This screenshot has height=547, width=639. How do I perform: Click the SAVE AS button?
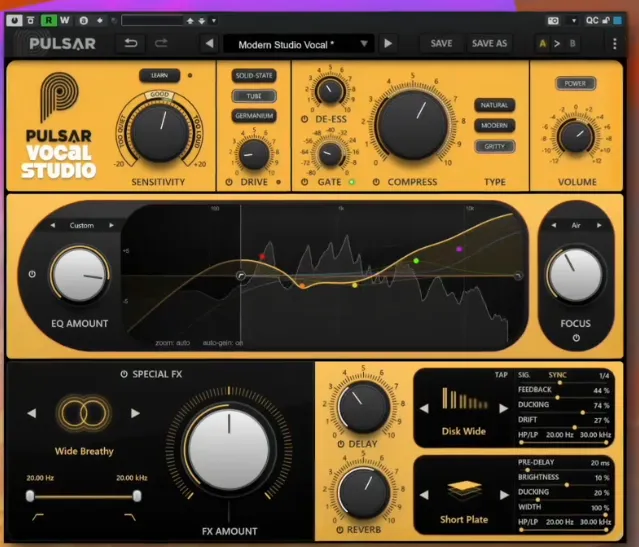click(489, 44)
